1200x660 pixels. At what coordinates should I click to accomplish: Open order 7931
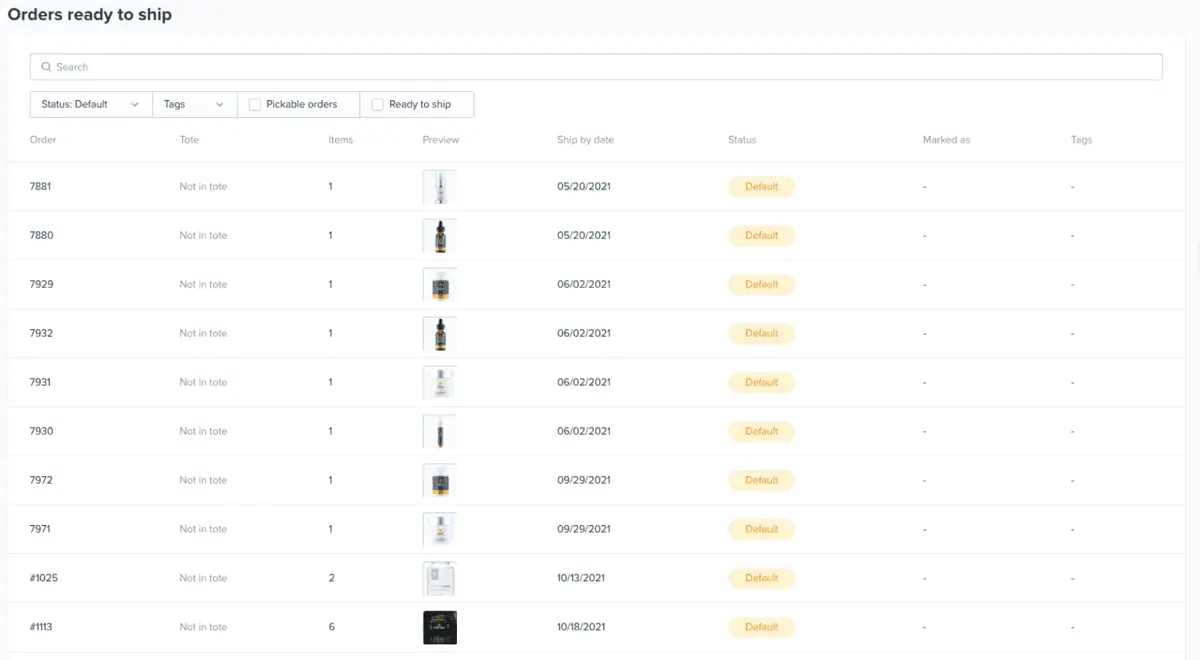pos(41,383)
